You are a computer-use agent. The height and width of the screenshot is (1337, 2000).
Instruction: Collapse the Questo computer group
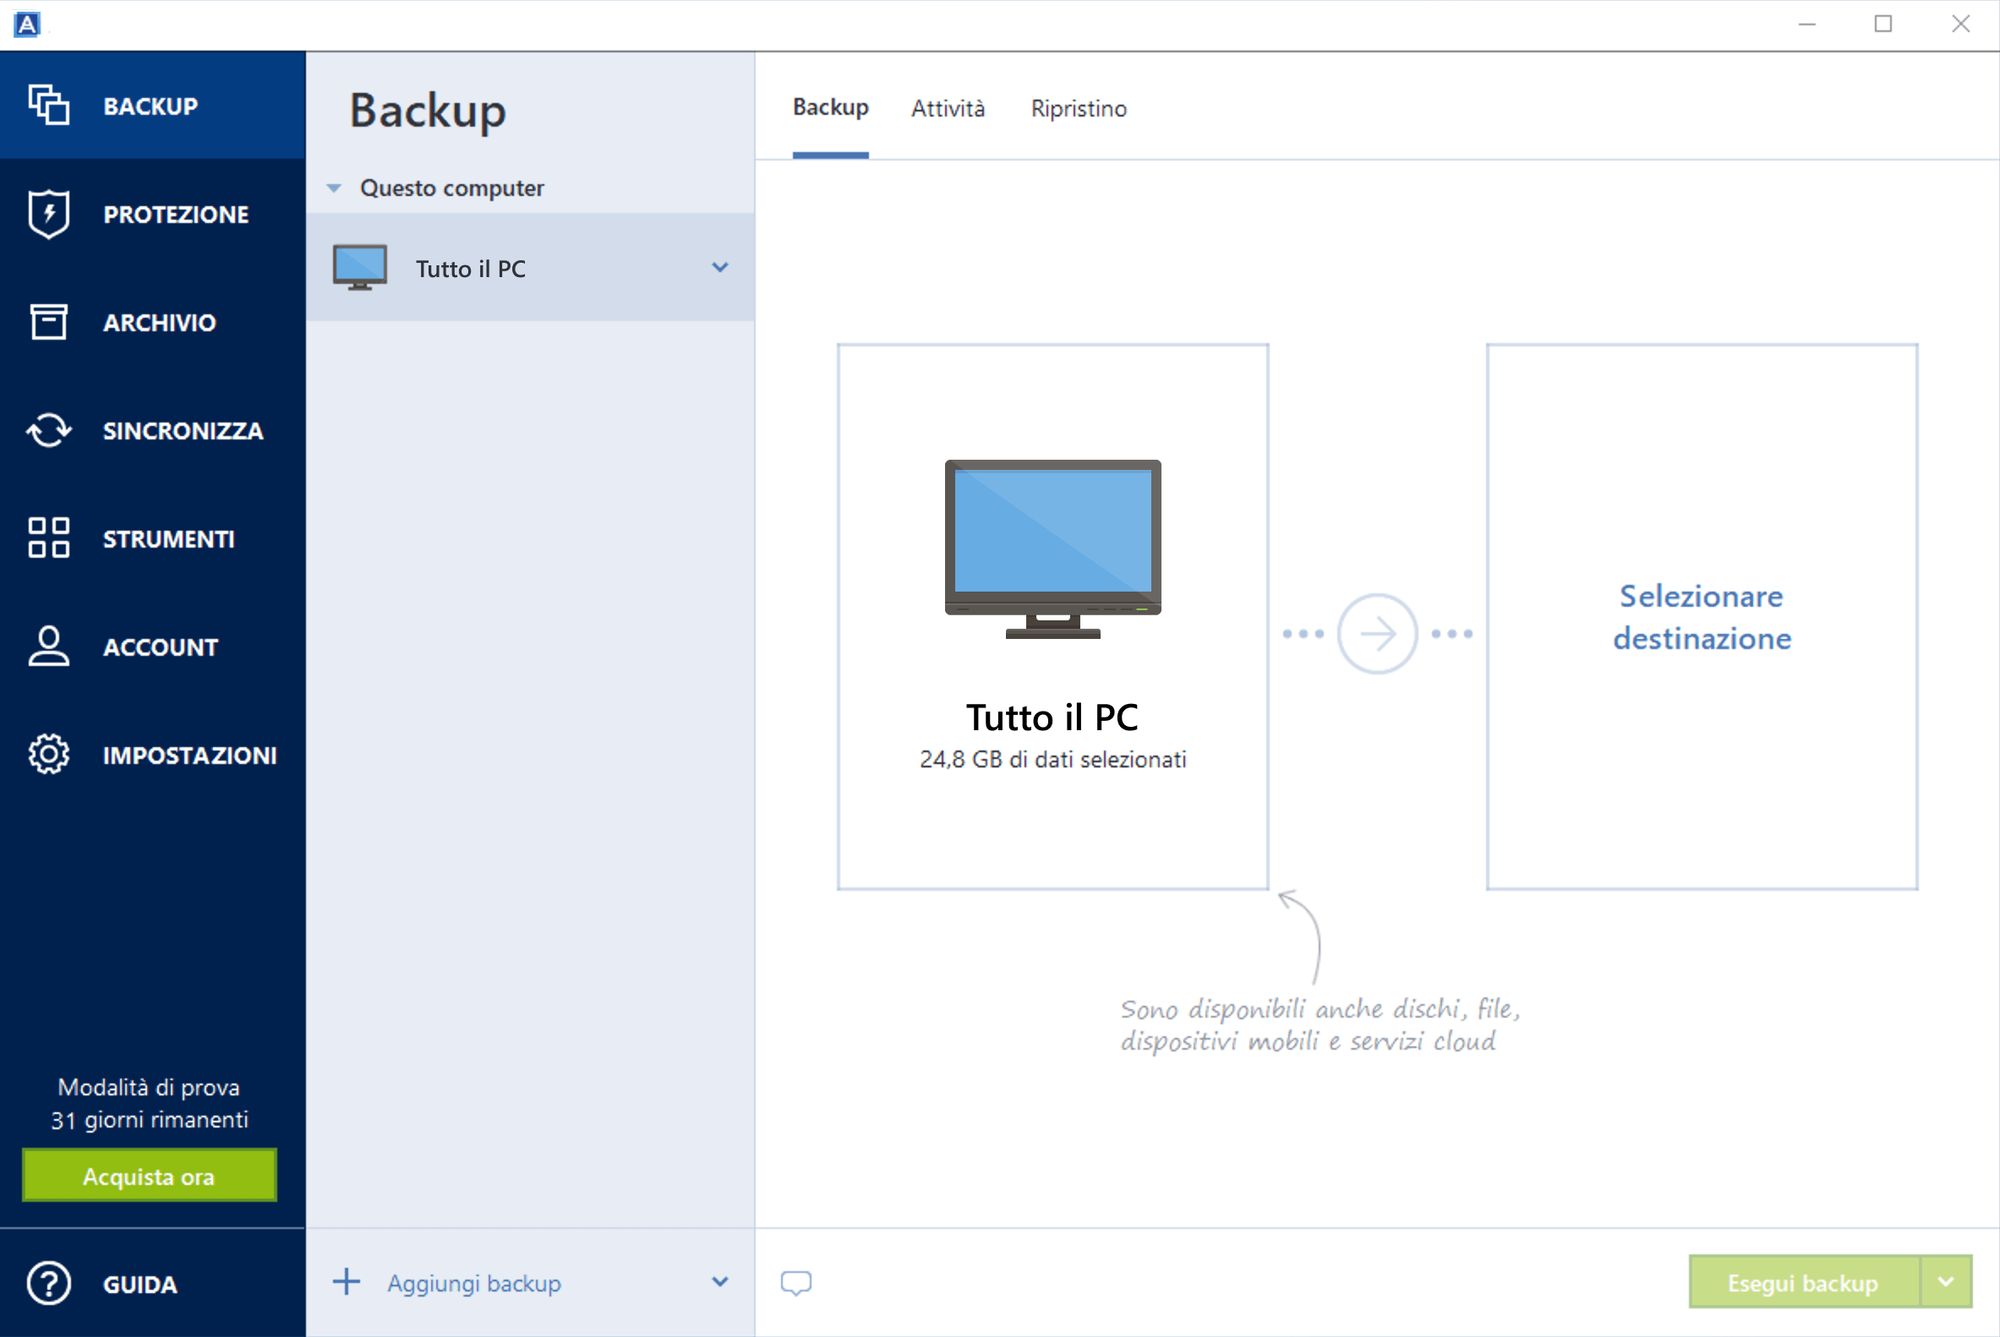point(334,188)
